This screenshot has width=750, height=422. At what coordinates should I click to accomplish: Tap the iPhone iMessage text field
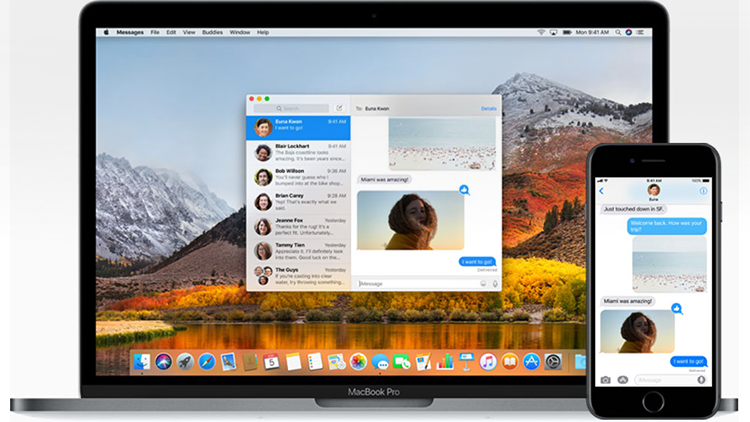[671, 380]
